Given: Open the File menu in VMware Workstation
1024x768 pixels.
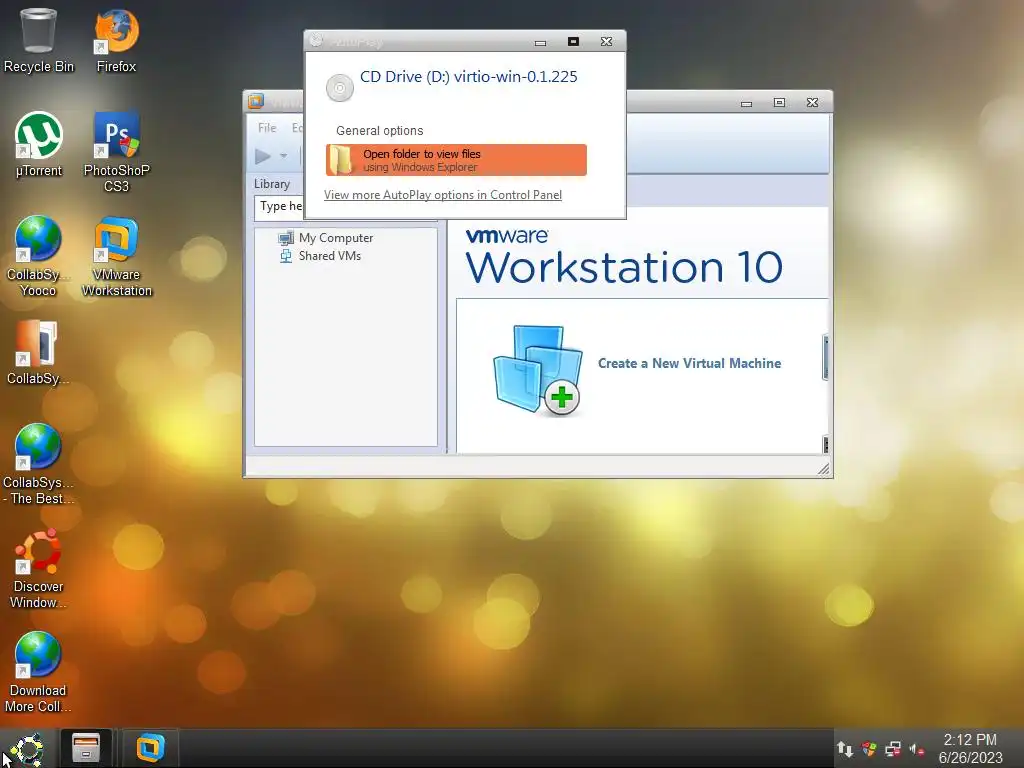Looking at the screenshot, I should pos(267,128).
